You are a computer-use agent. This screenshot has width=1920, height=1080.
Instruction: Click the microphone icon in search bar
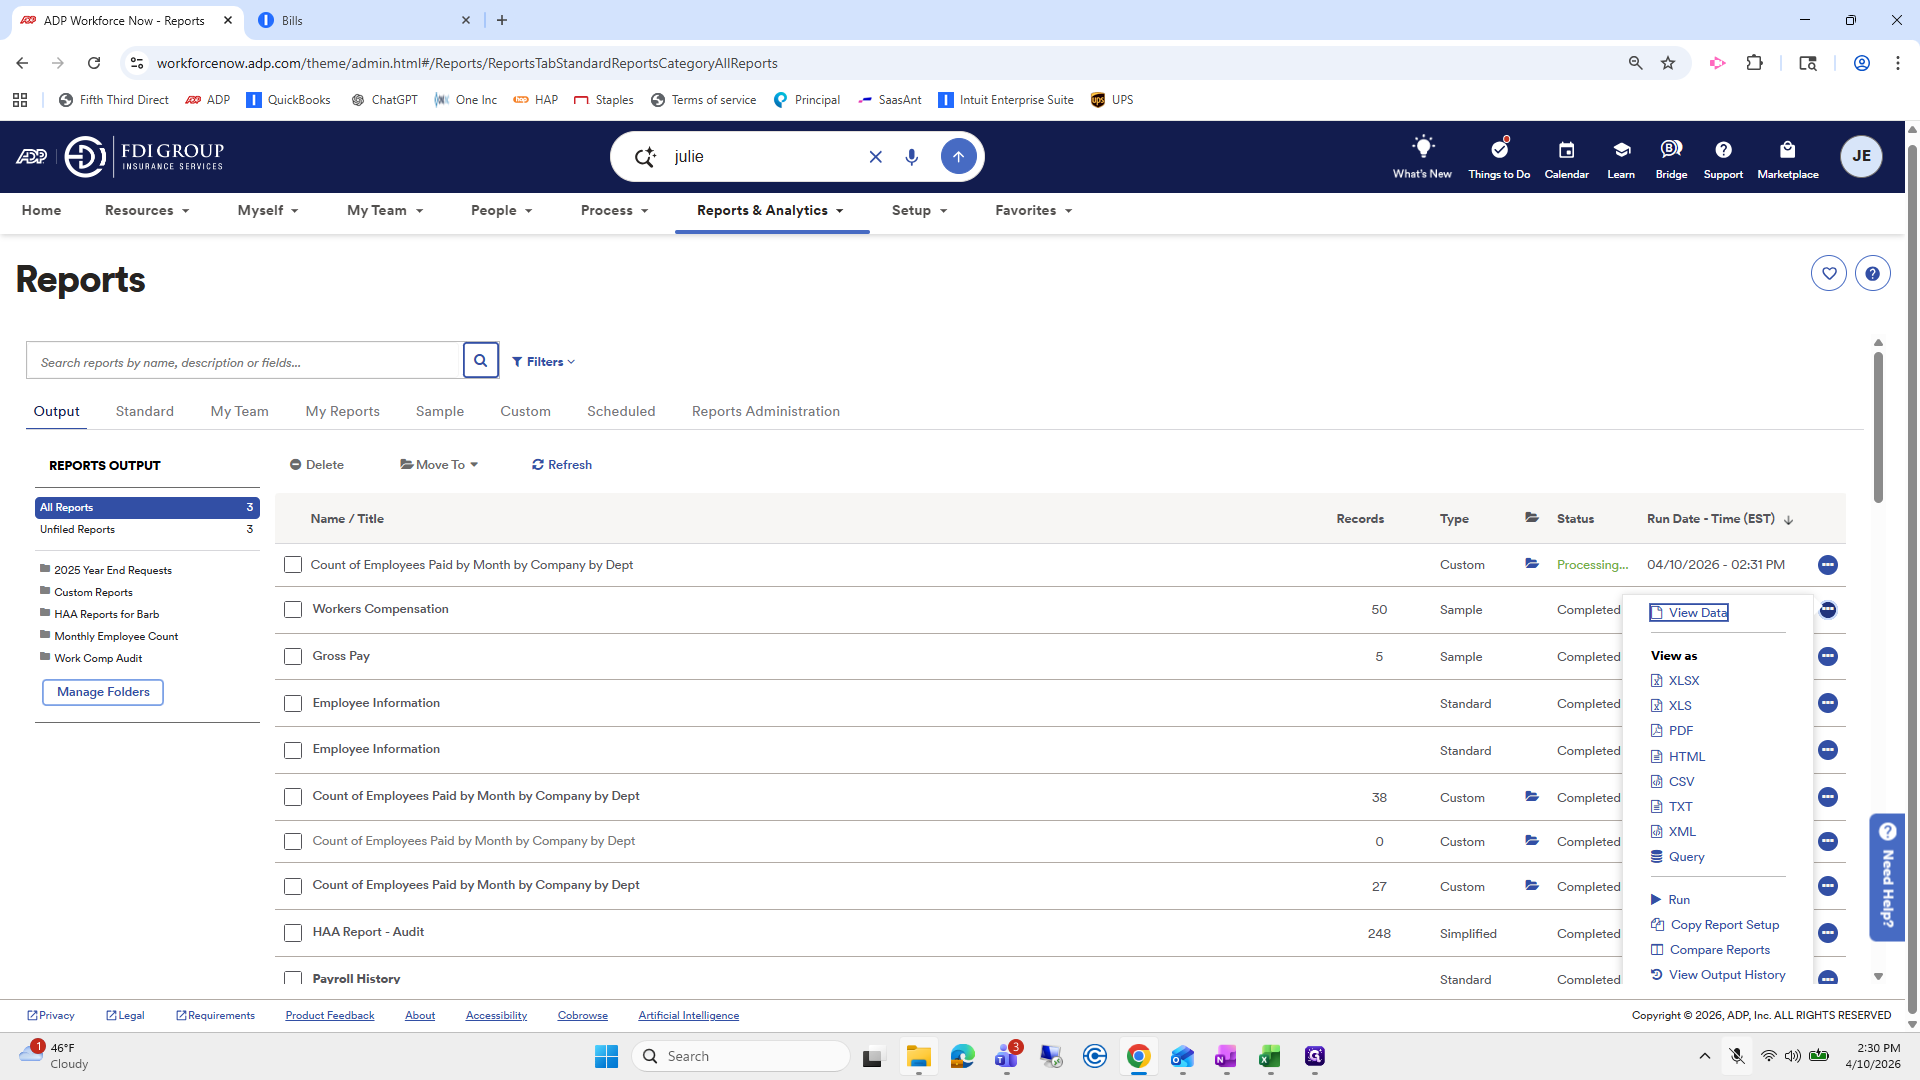(x=911, y=157)
